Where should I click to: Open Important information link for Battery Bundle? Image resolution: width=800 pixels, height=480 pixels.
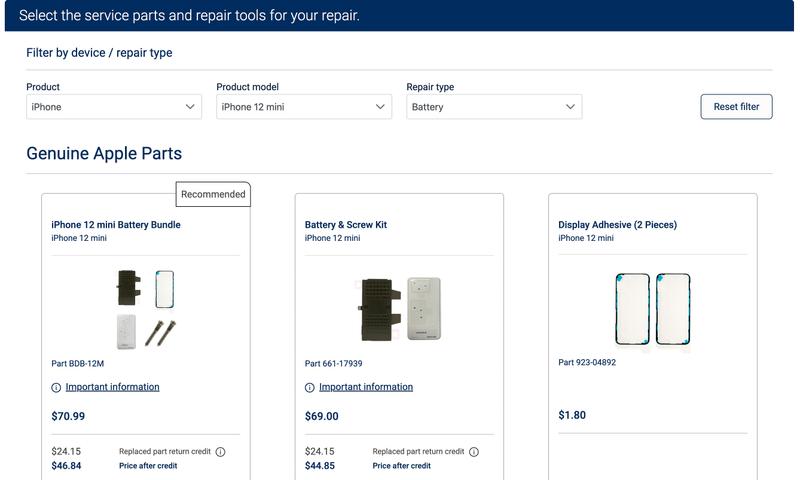[x=112, y=387]
